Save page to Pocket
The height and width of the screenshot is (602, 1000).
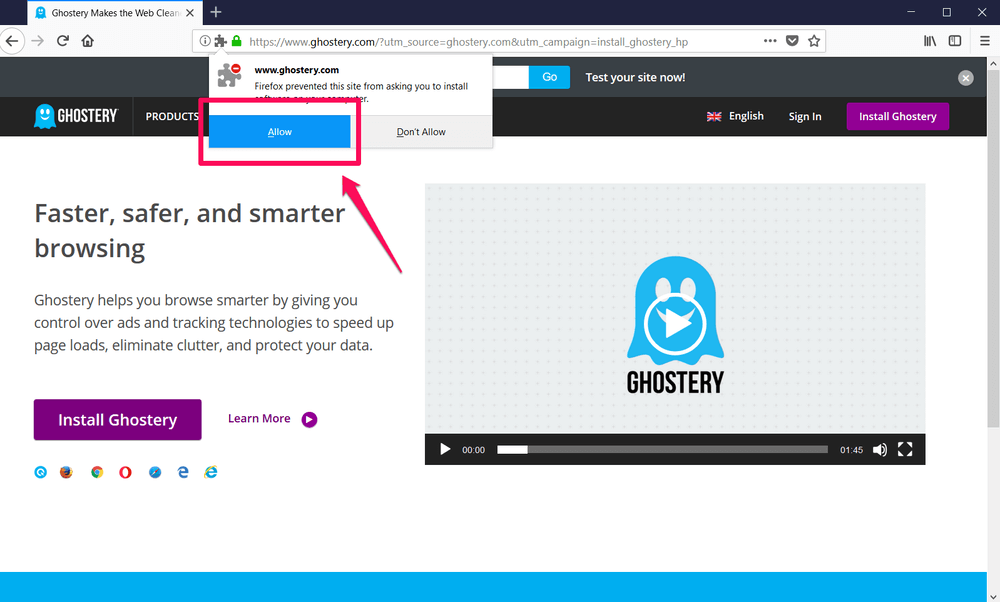792,41
